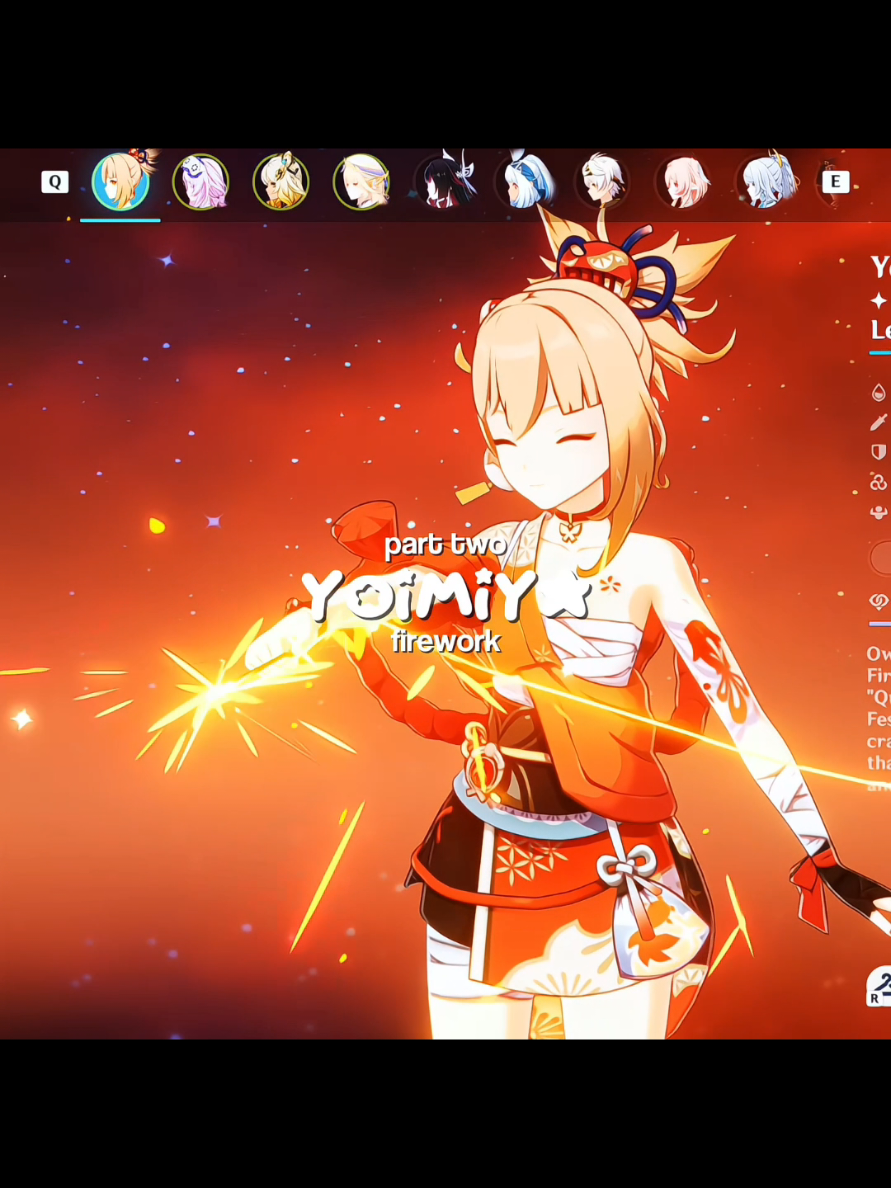Screen dimensions: 891x1188
Task: Select the white-blonde avatar with gold hair ornament
Action: click(281, 182)
